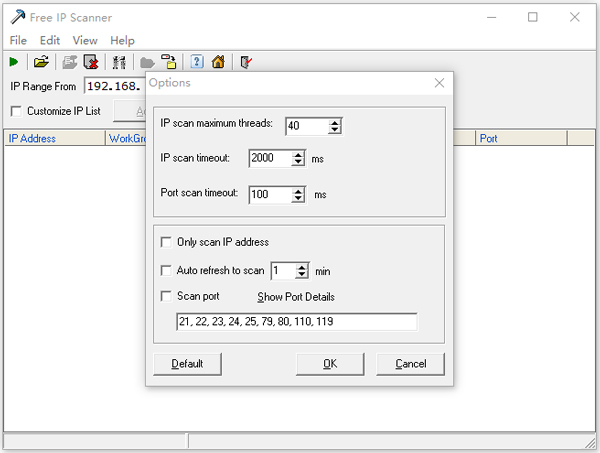Click the export-to-folder toolbar icon
The image size is (600, 453).
(169, 62)
